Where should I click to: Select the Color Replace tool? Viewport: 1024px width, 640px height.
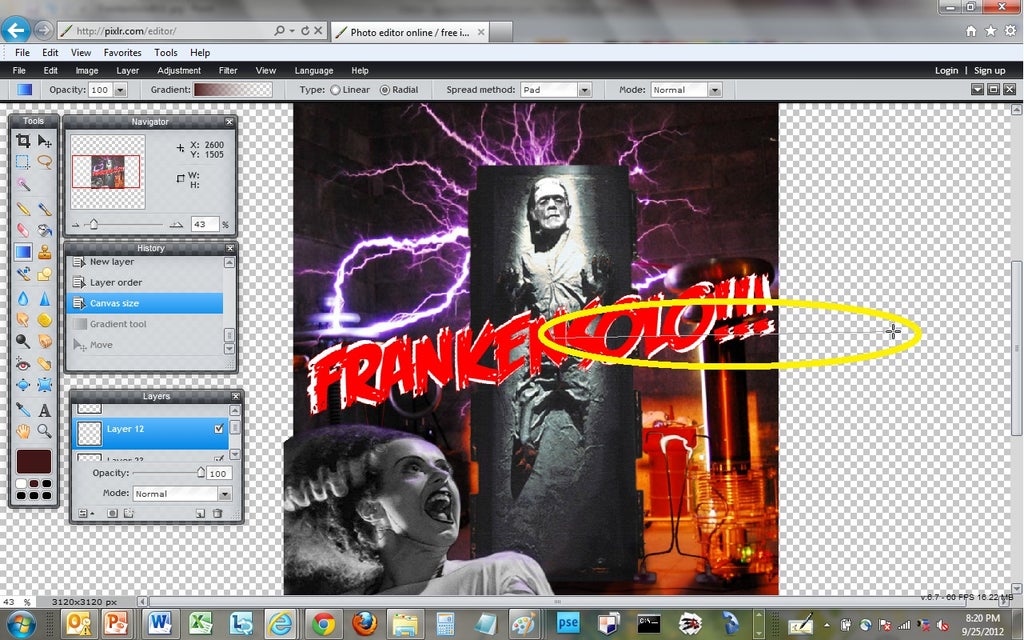23,274
